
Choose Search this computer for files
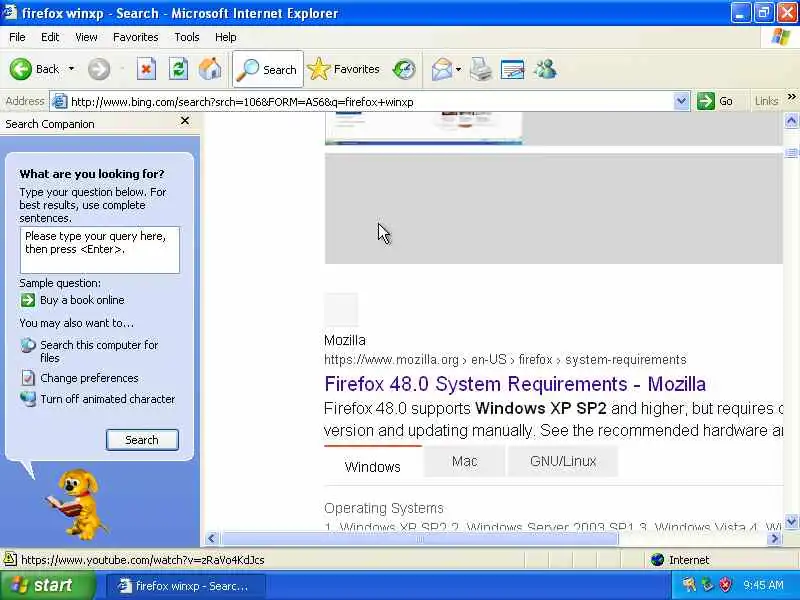[x=99, y=352]
